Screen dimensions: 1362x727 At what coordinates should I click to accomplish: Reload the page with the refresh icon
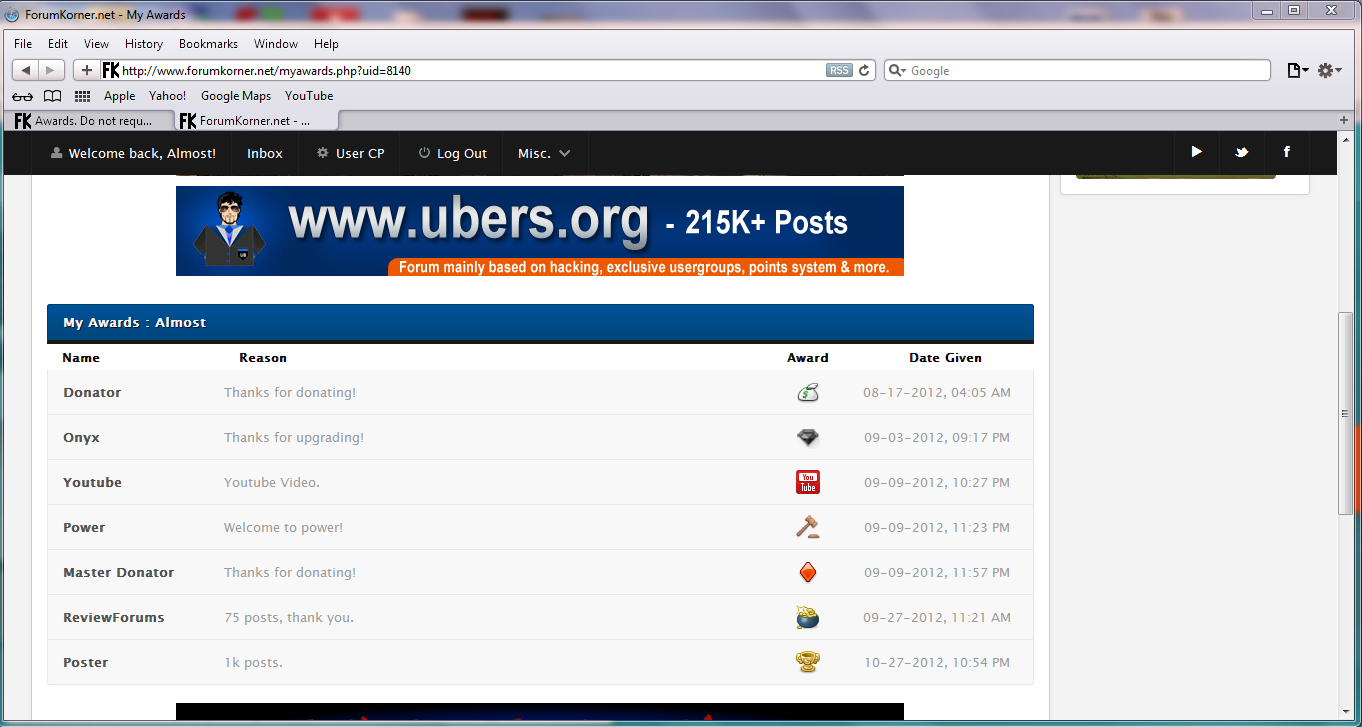coord(865,70)
